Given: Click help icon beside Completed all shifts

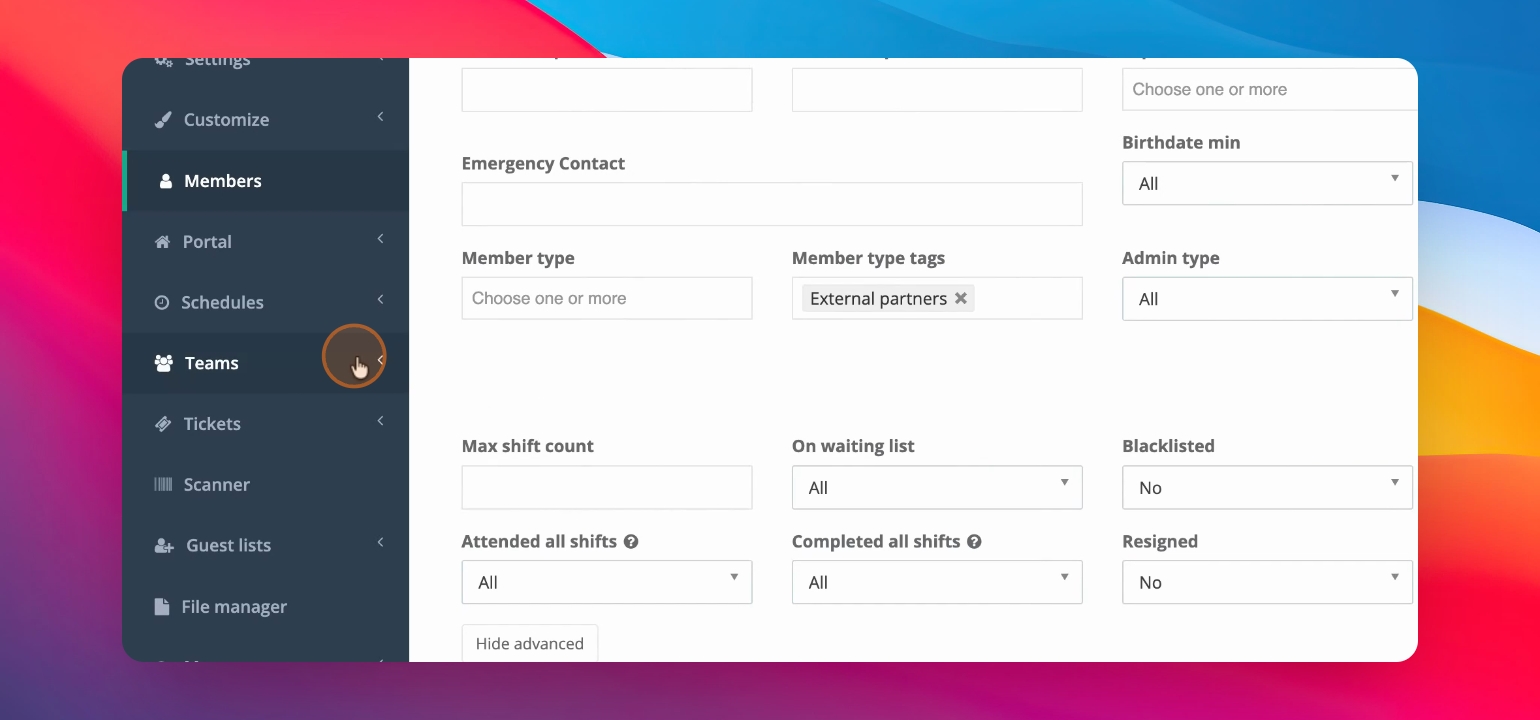Looking at the screenshot, I should pyautogui.click(x=974, y=541).
